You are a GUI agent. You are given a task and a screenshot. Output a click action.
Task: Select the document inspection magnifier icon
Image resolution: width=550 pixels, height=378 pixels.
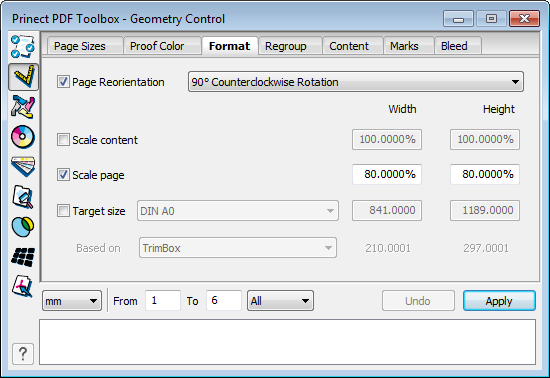(23, 197)
